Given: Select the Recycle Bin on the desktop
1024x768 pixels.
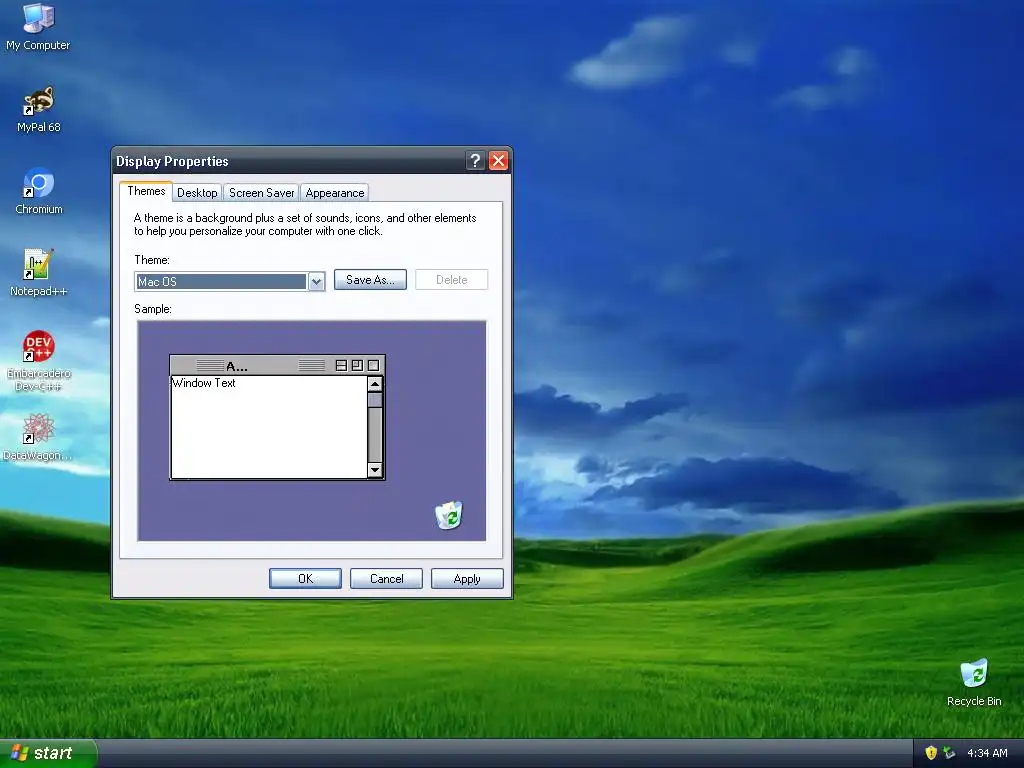Looking at the screenshot, I should click(x=974, y=683).
